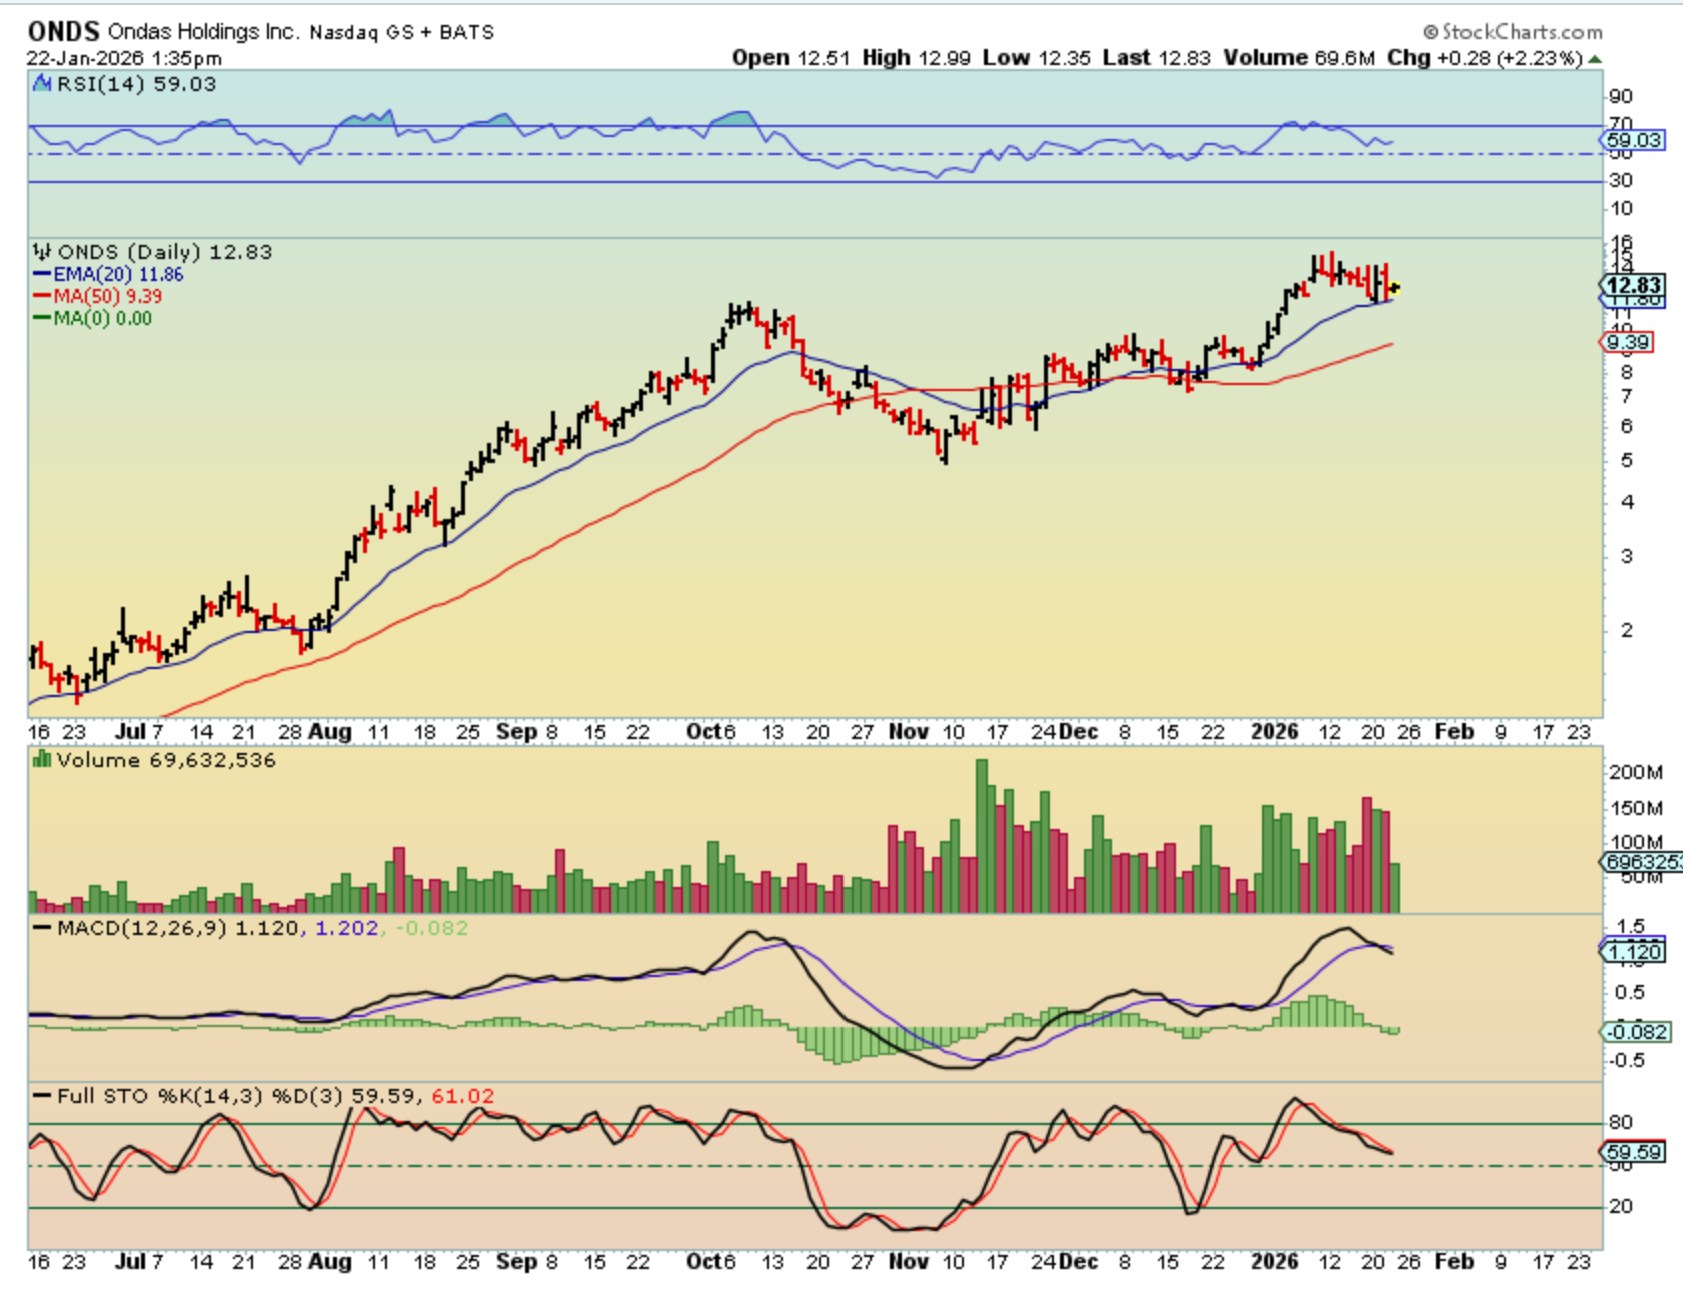Click the 150M level on the volume axis
The width and height of the screenshot is (1683, 1305).
point(1636,808)
